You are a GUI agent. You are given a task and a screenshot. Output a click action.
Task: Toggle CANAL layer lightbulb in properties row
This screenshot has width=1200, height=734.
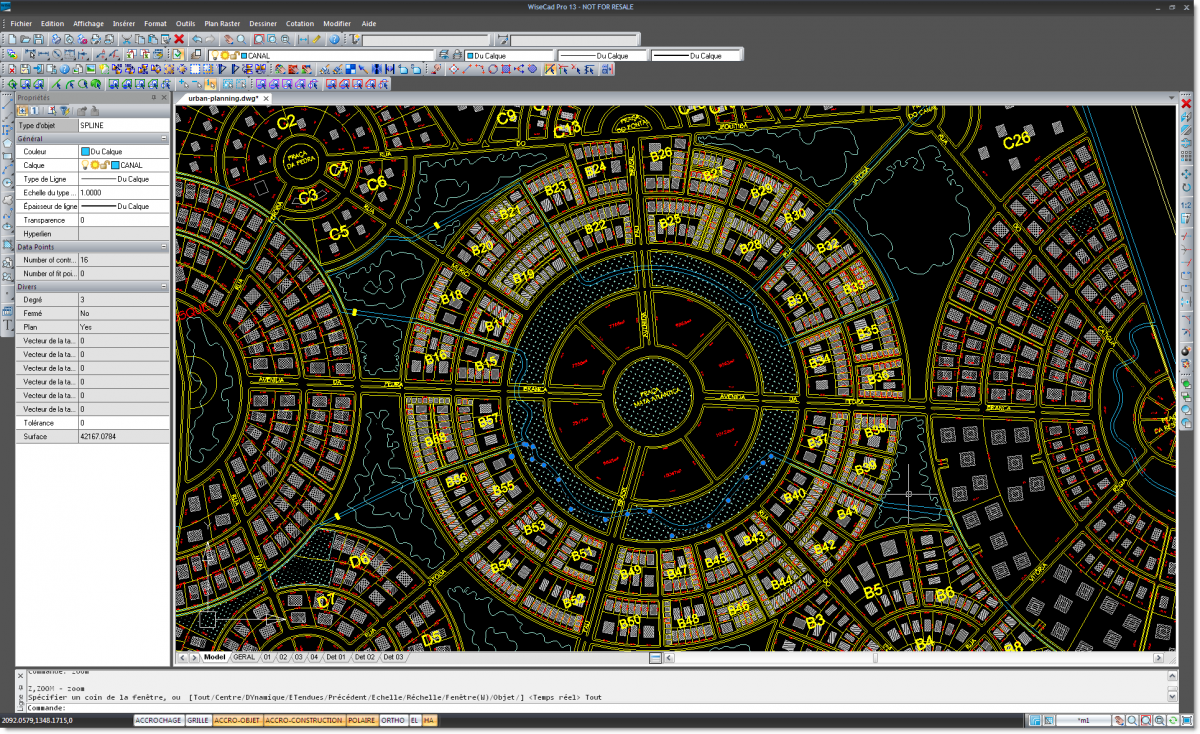tap(84, 165)
